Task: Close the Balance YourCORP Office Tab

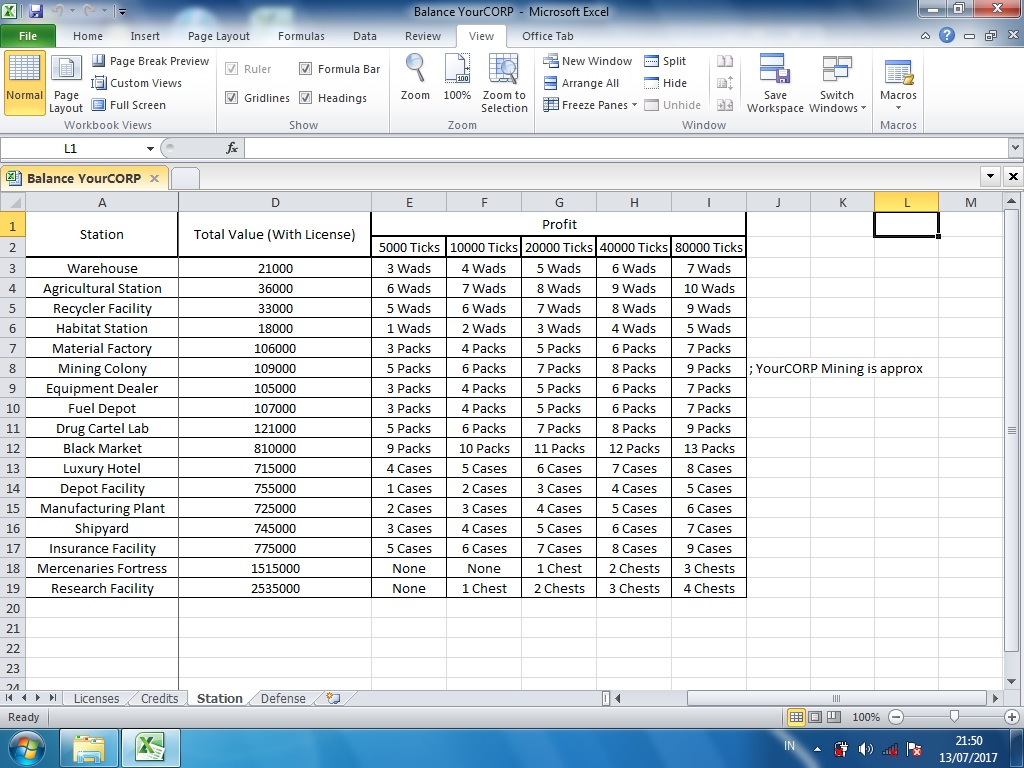Action: tap(154, 178)
